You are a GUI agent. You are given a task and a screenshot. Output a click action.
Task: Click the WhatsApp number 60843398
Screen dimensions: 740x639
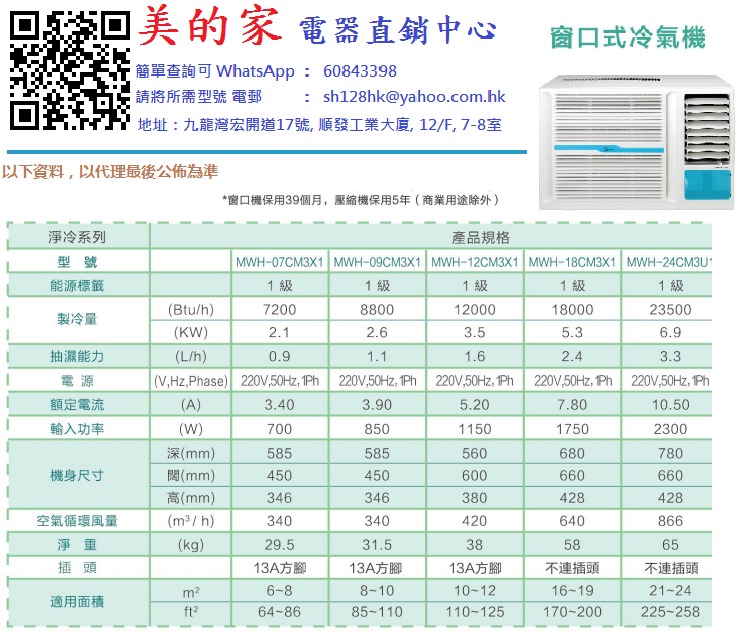click(x=360, y=71)
